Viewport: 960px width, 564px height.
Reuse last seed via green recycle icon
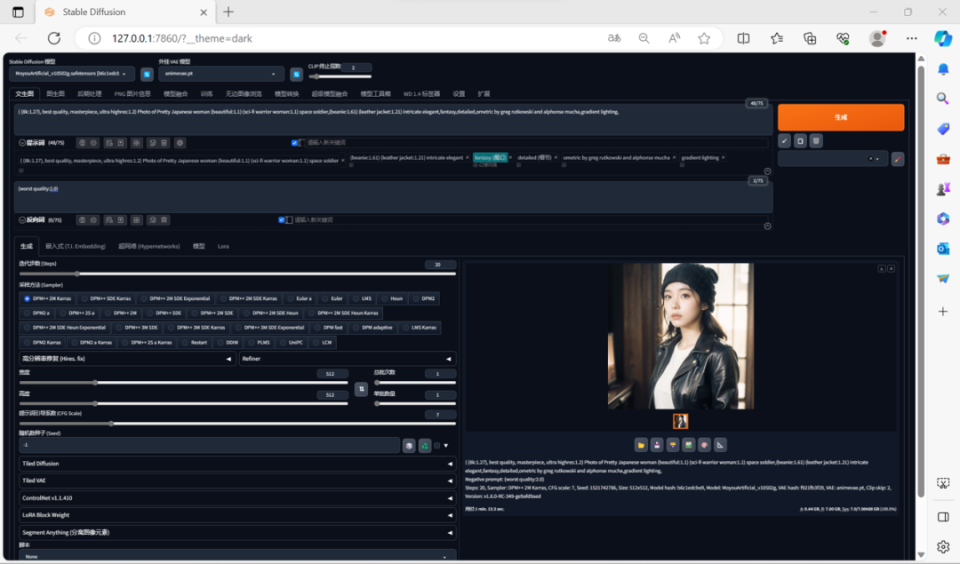pyautogui.click(x=425, y=446)
